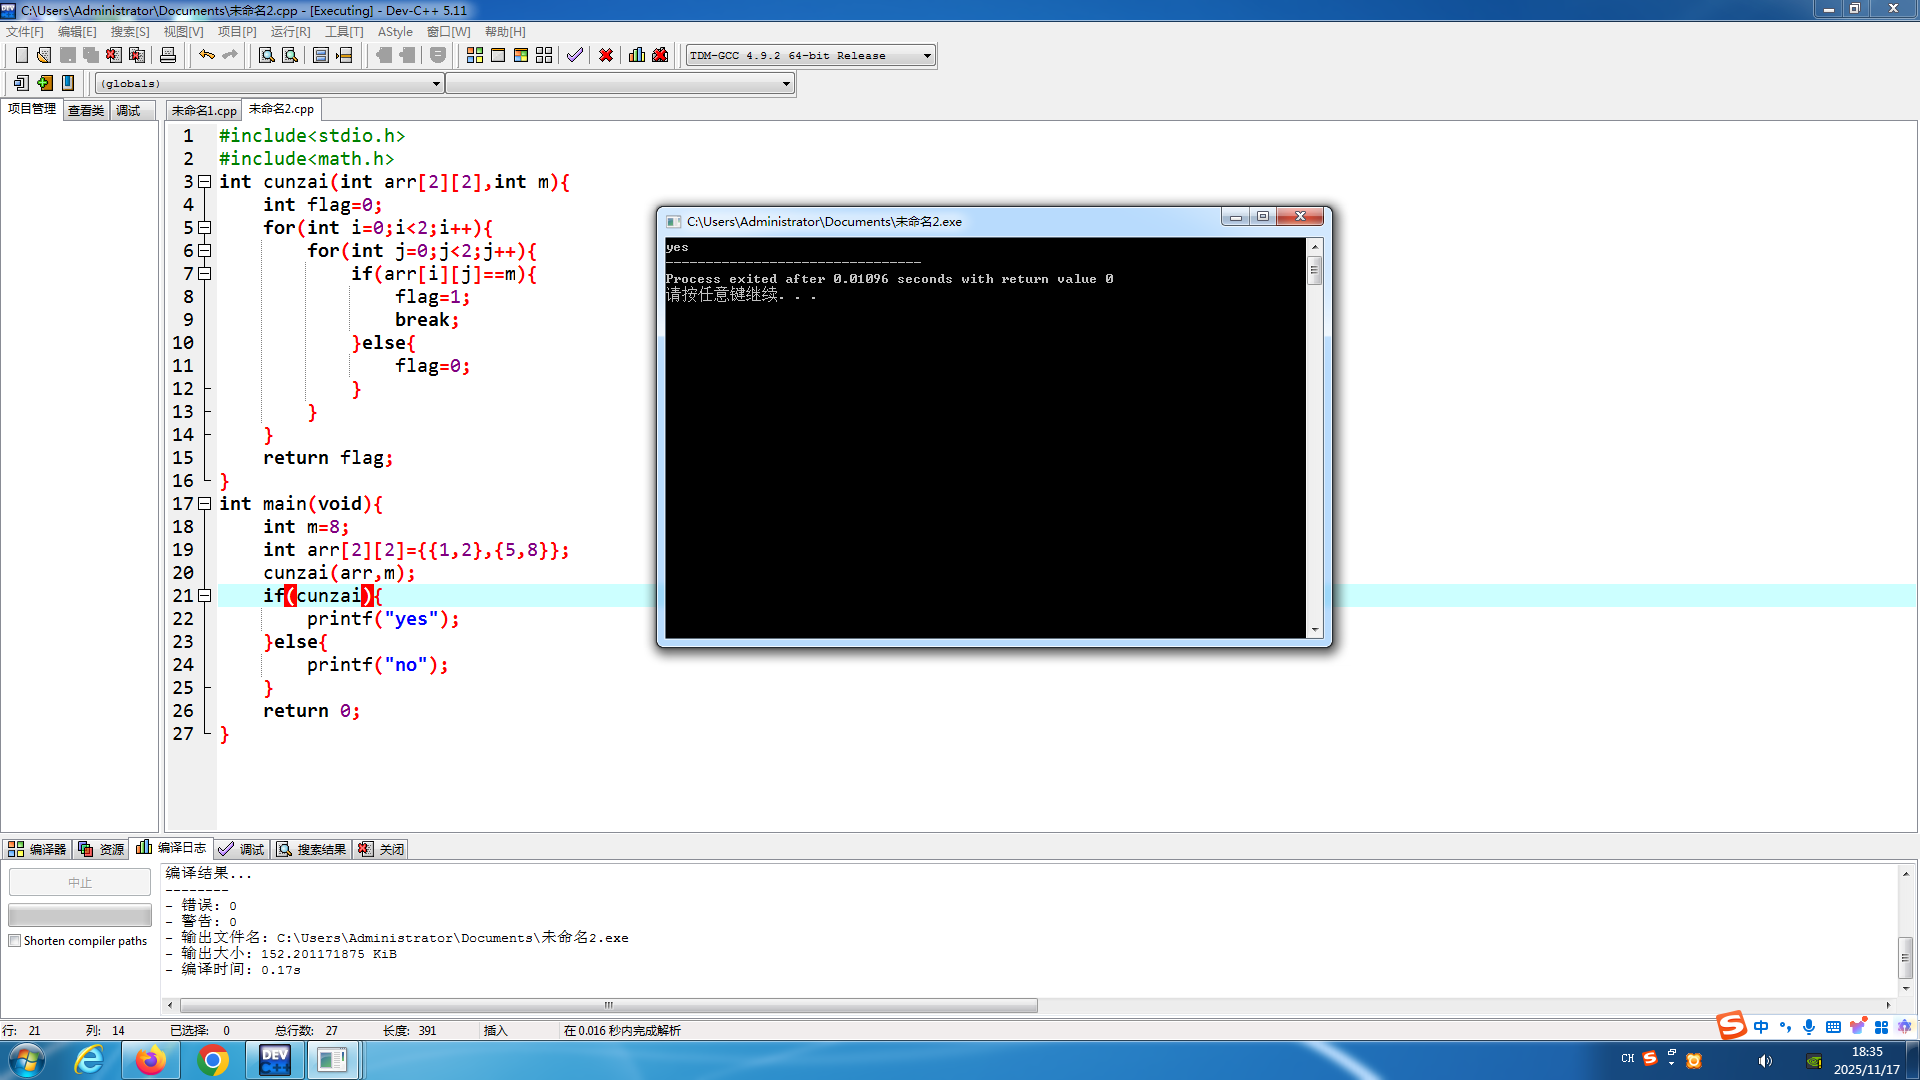Click the compile log horizontal scrollbar

click(608, 1005)
